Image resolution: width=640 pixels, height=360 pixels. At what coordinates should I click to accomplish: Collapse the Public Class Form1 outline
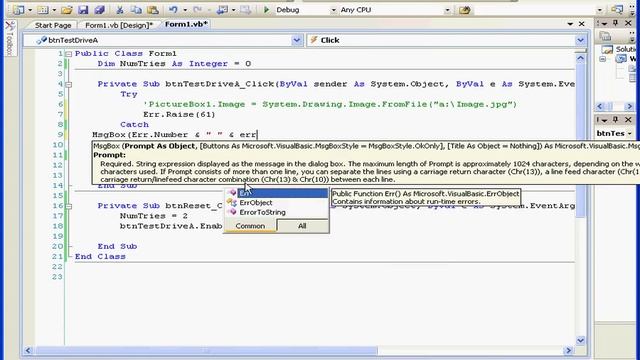[69, 54]
